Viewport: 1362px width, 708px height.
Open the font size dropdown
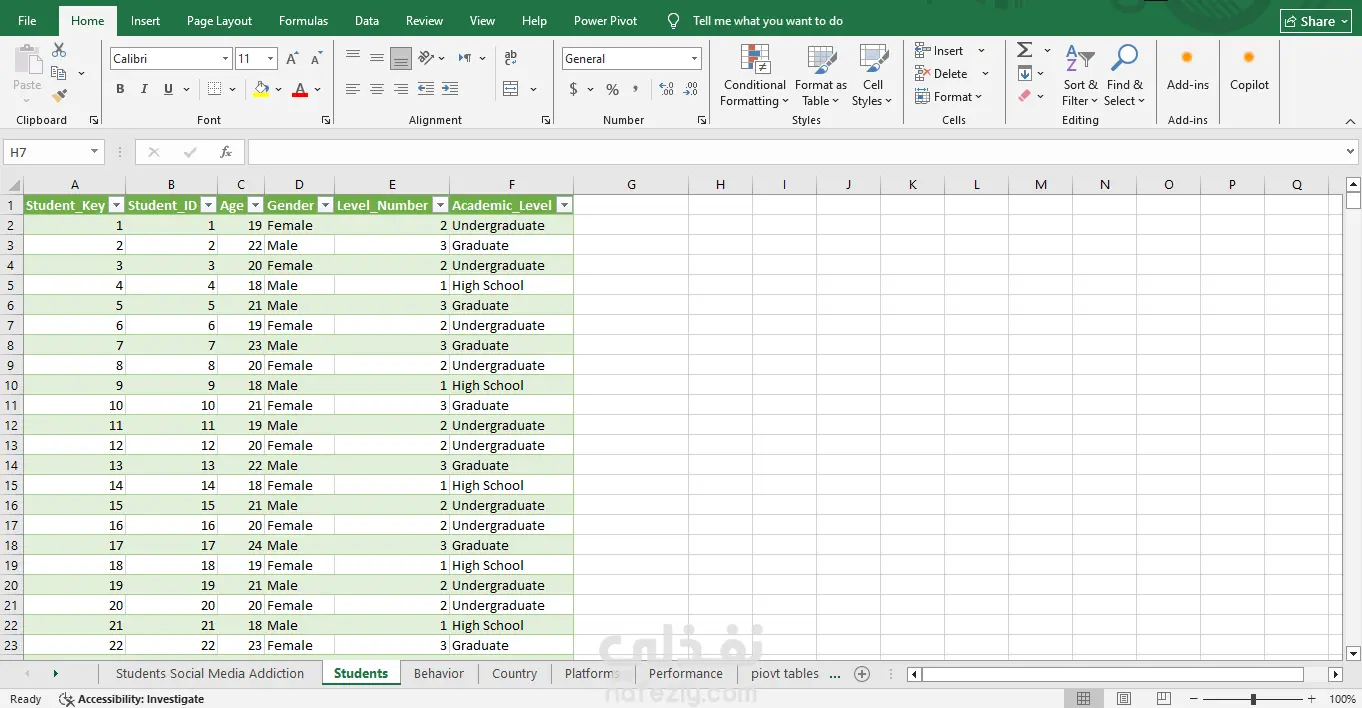270,59
